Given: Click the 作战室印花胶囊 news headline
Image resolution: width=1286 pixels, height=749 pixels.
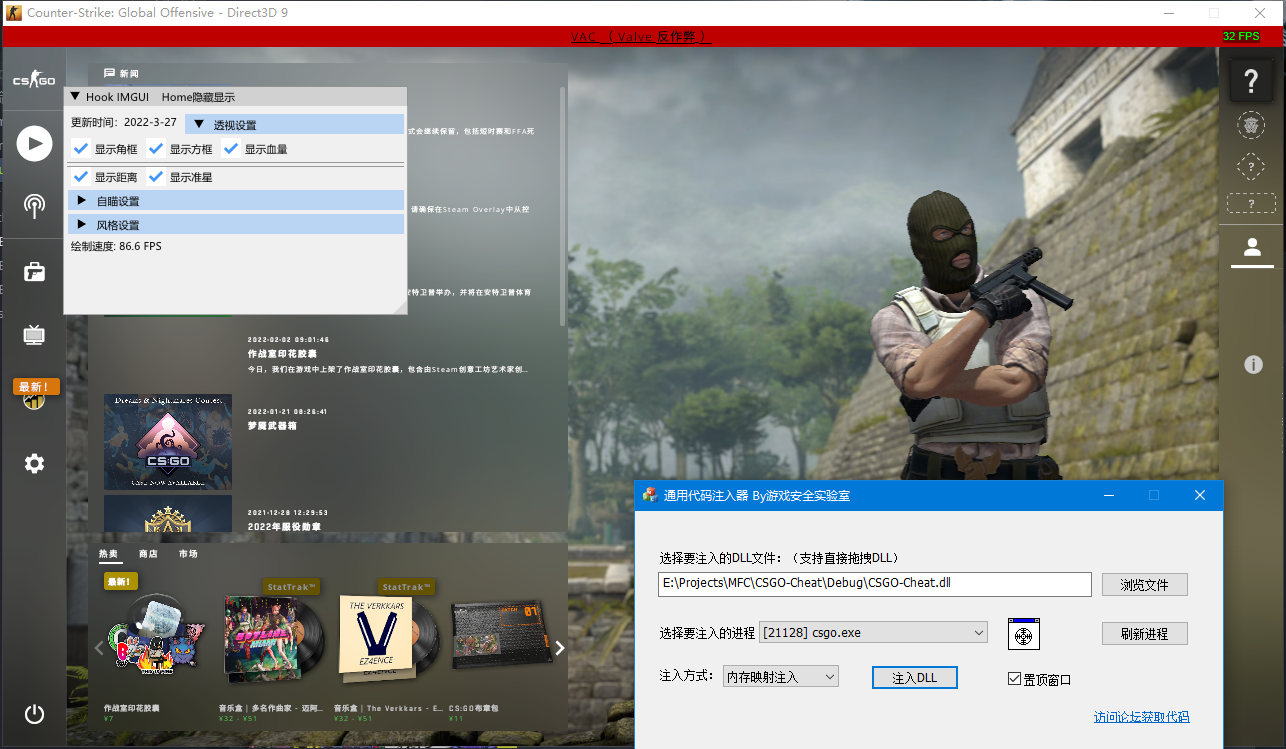Looking at the screenshot, I should pos(282,354).
